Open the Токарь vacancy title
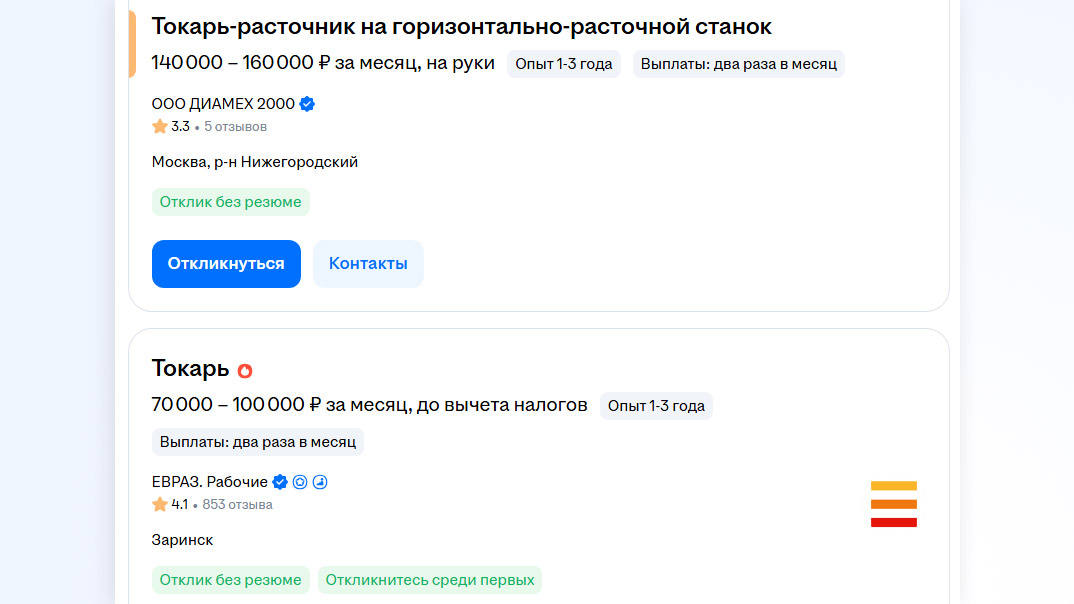Viewport: 1074px width, 604px height. 190,369
